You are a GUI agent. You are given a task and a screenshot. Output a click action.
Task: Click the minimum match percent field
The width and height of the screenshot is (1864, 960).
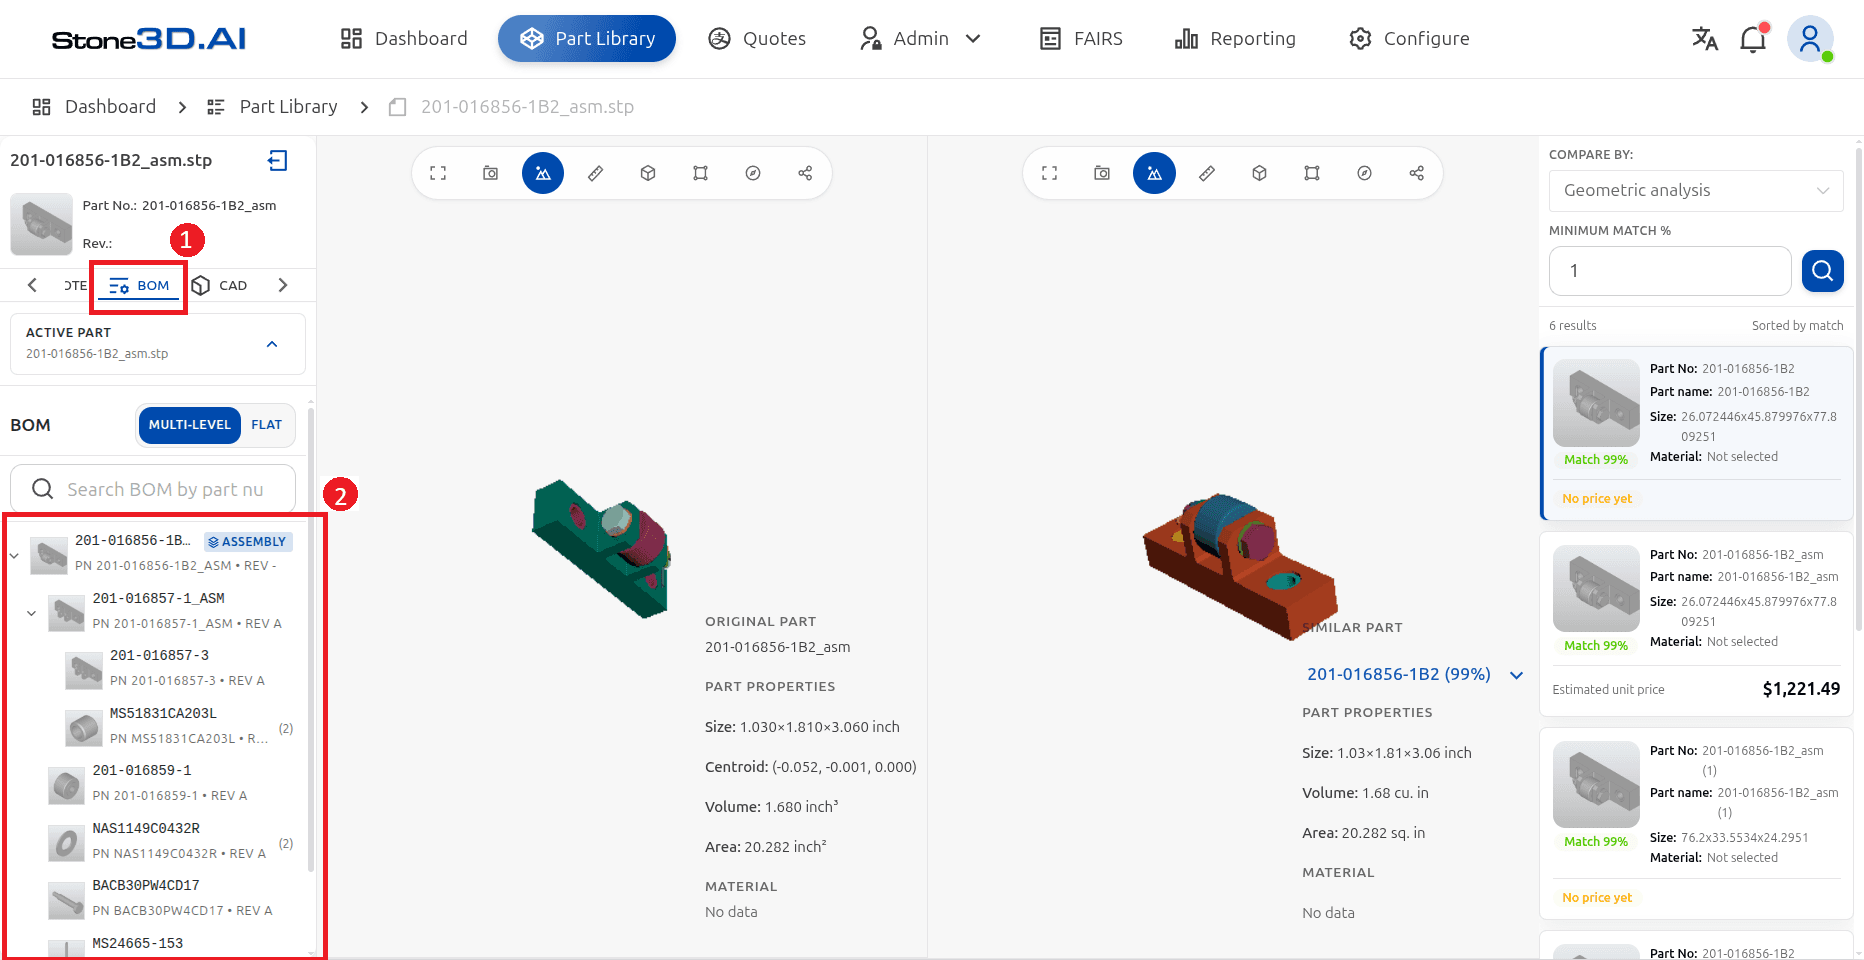click(1670, 271)
